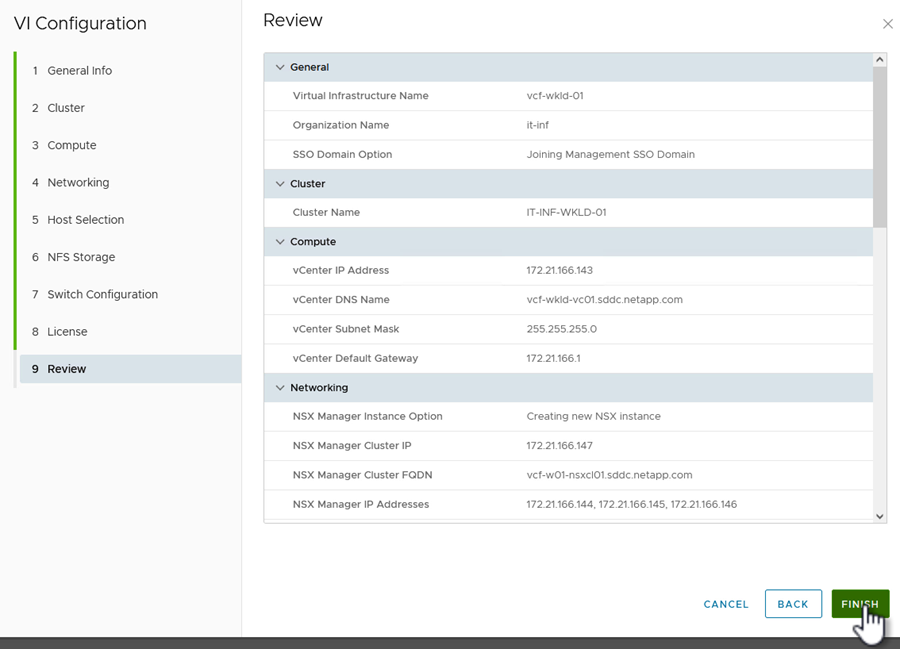Screen dimensions: 900x649
Task: Select step 4 Networking
Action: (x=78, y=183)
